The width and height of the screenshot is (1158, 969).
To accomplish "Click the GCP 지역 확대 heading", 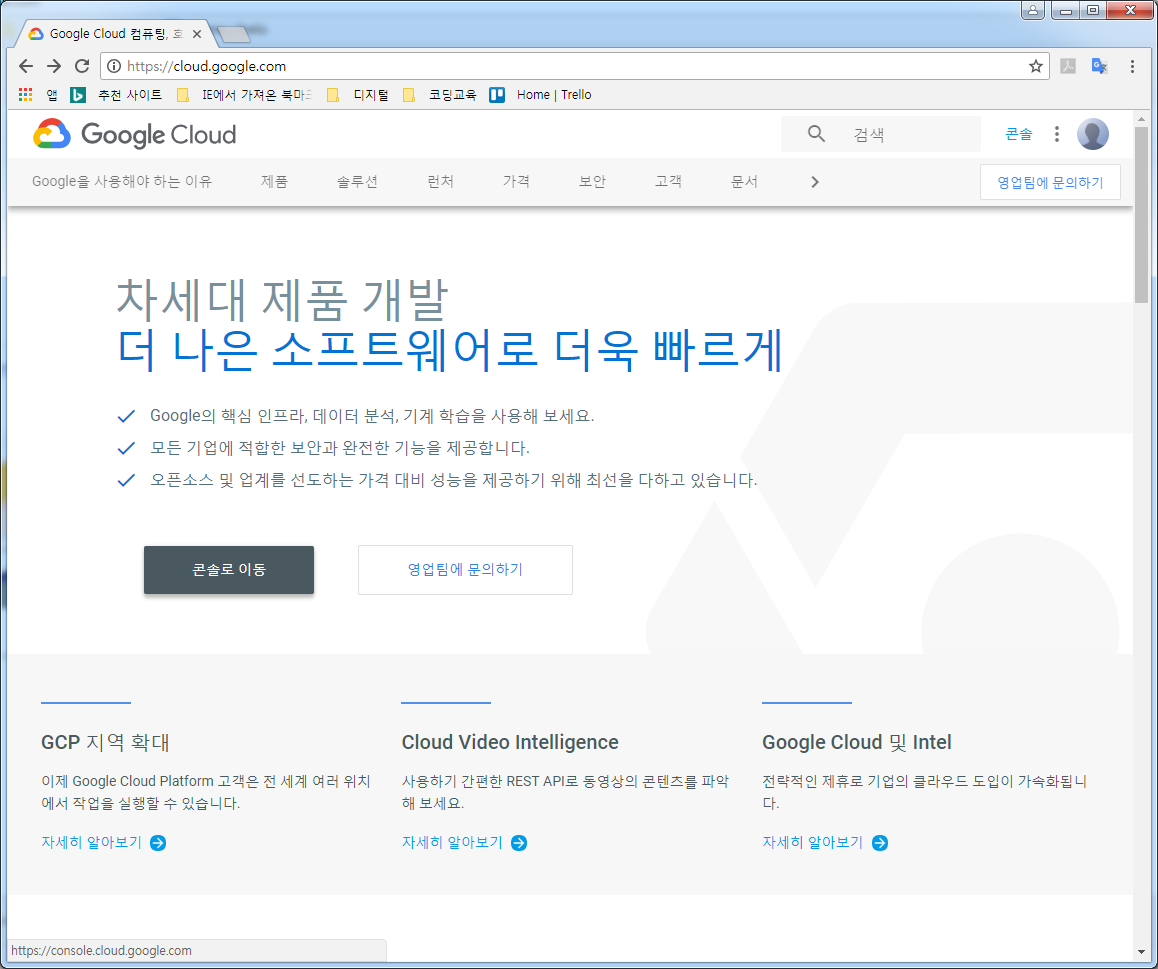I will 106,742.
